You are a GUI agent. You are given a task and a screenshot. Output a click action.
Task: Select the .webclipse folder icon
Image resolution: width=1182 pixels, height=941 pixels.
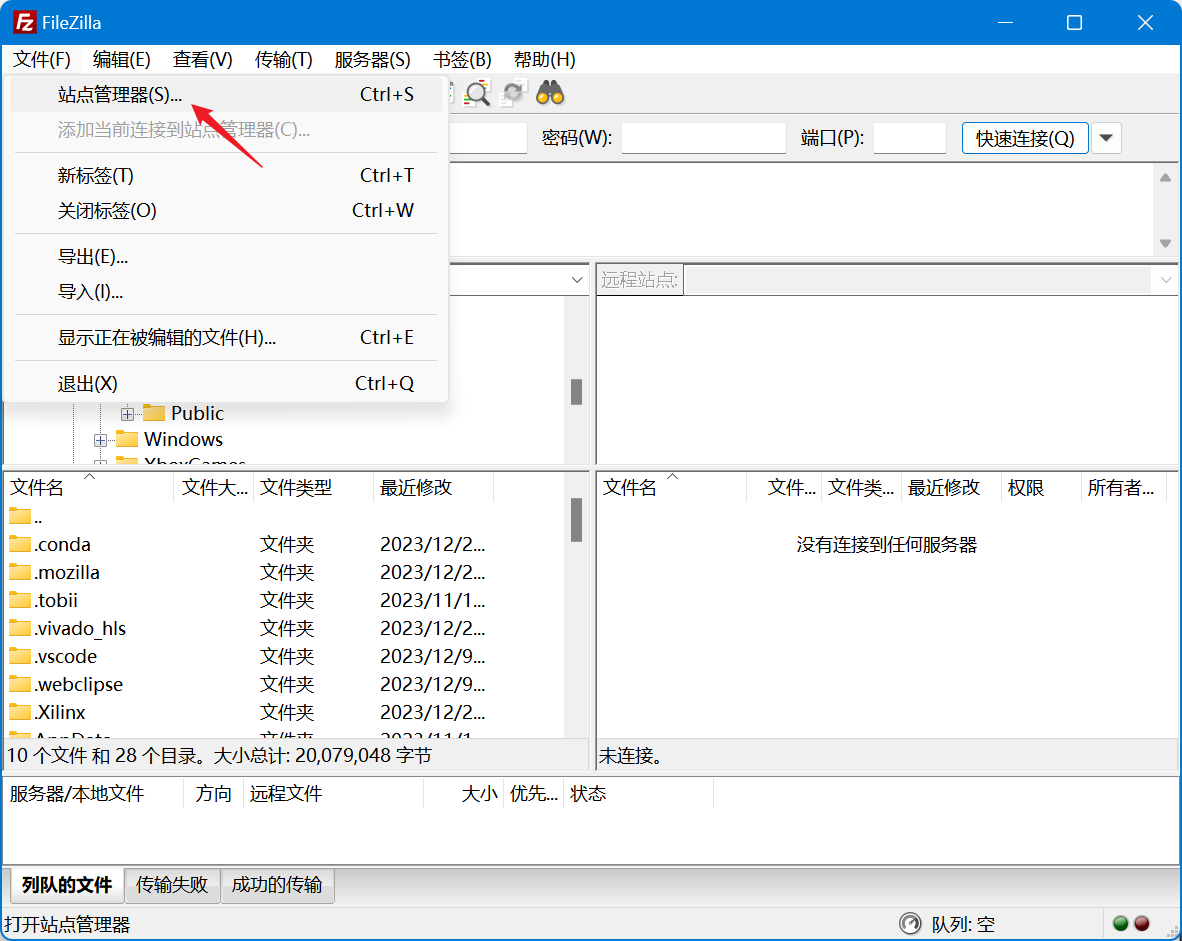point(20,683)
